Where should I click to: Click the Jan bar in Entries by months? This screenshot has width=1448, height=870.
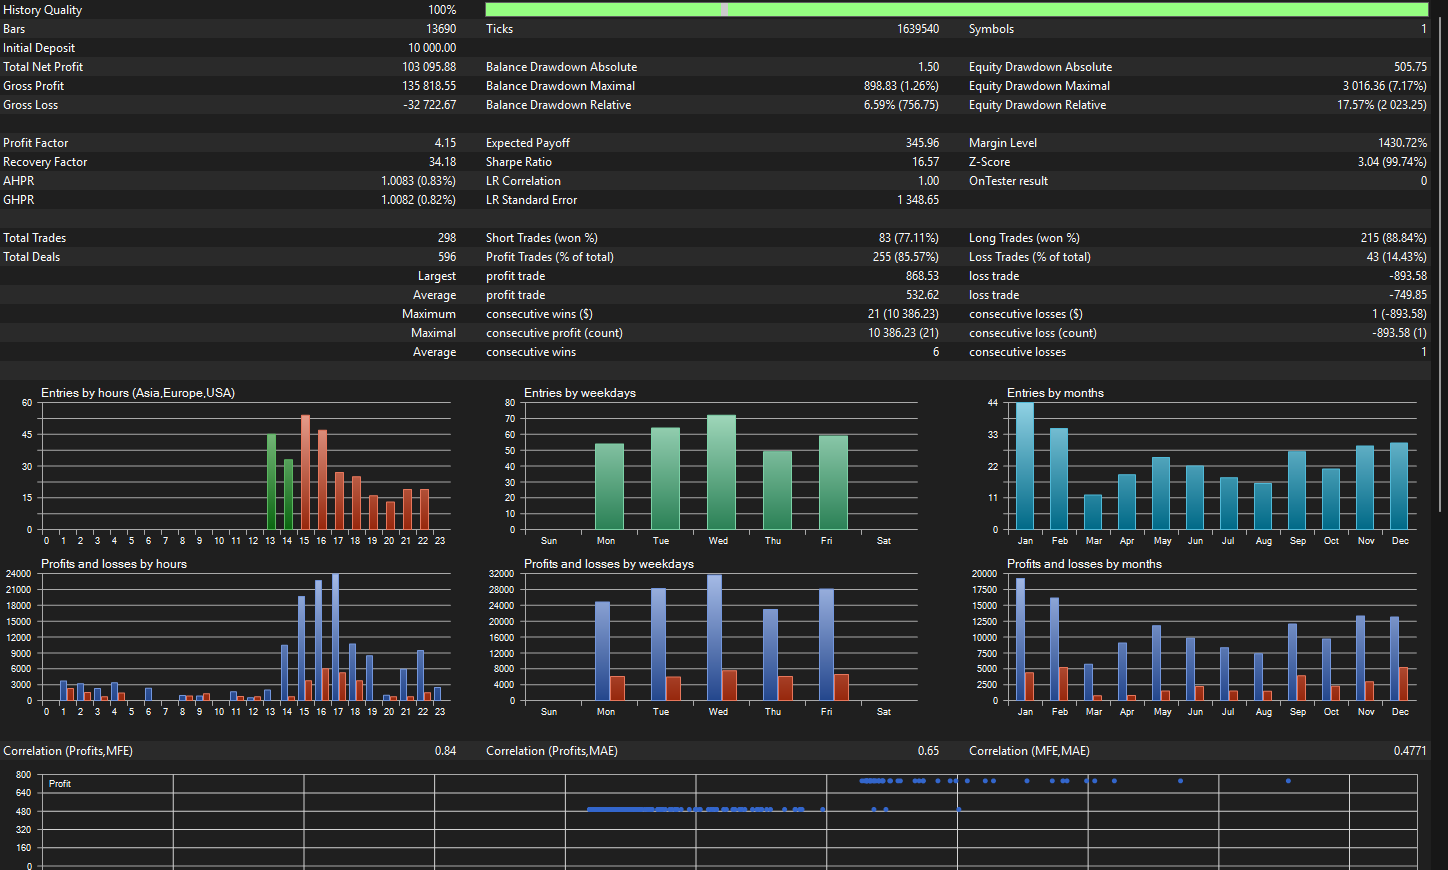1025,466
